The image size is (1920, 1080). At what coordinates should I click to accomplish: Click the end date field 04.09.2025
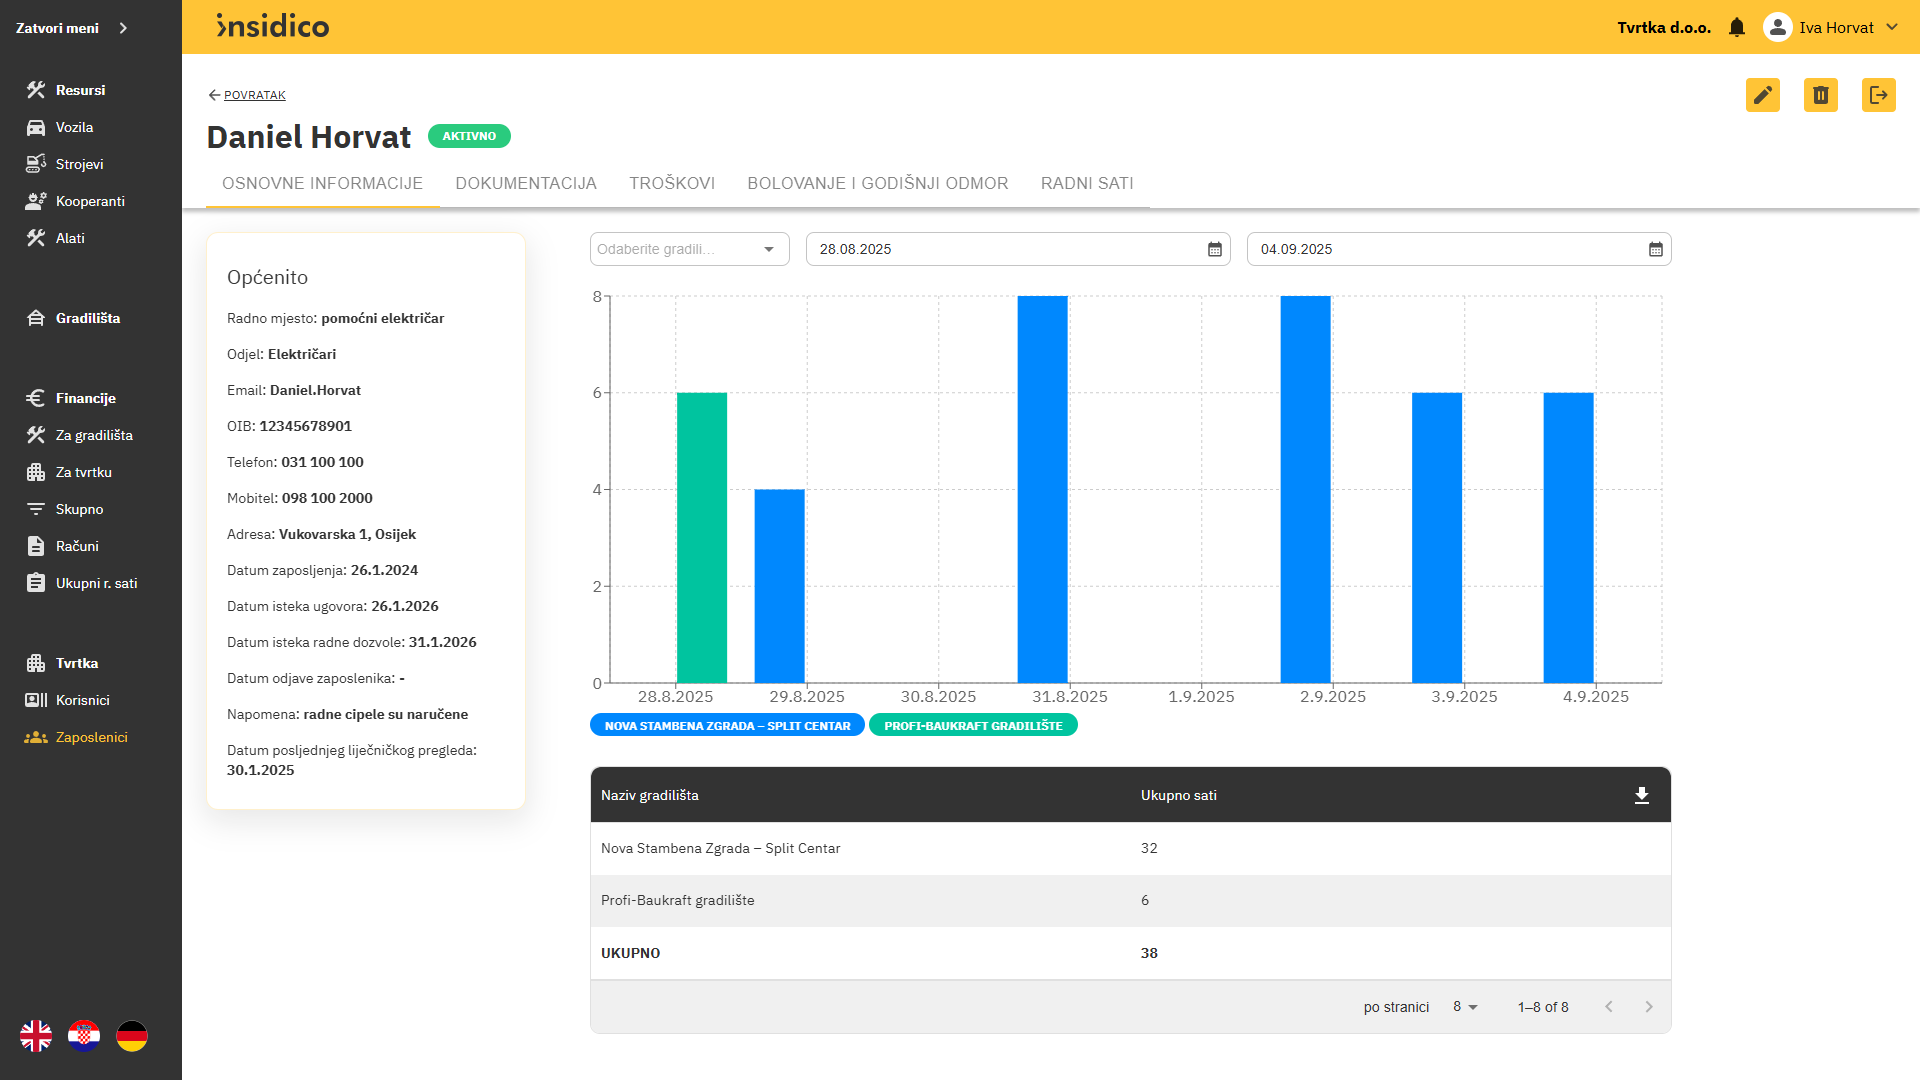pyautogui.click(x=1440, y=249)
